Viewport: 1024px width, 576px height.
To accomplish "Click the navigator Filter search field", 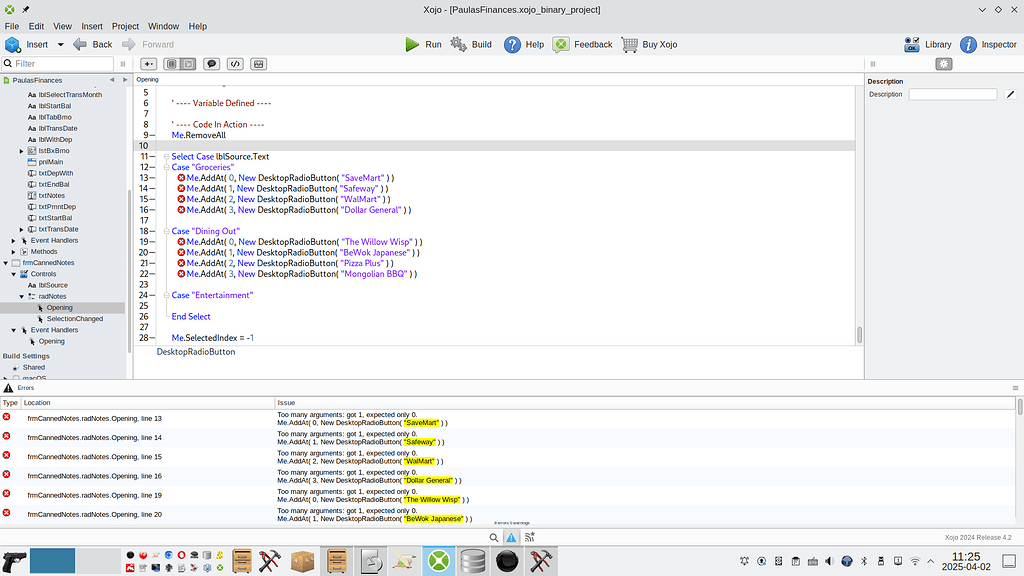I will (57, 63).
